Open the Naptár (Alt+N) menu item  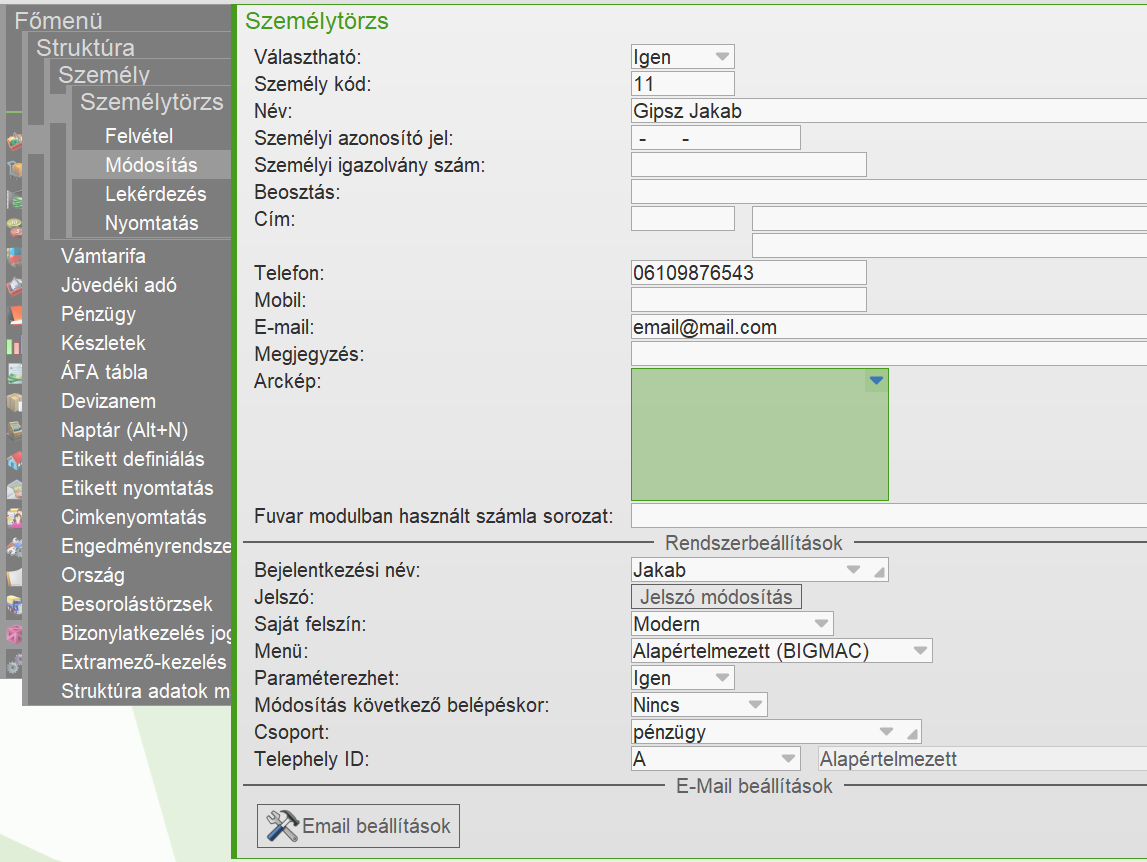124,430
